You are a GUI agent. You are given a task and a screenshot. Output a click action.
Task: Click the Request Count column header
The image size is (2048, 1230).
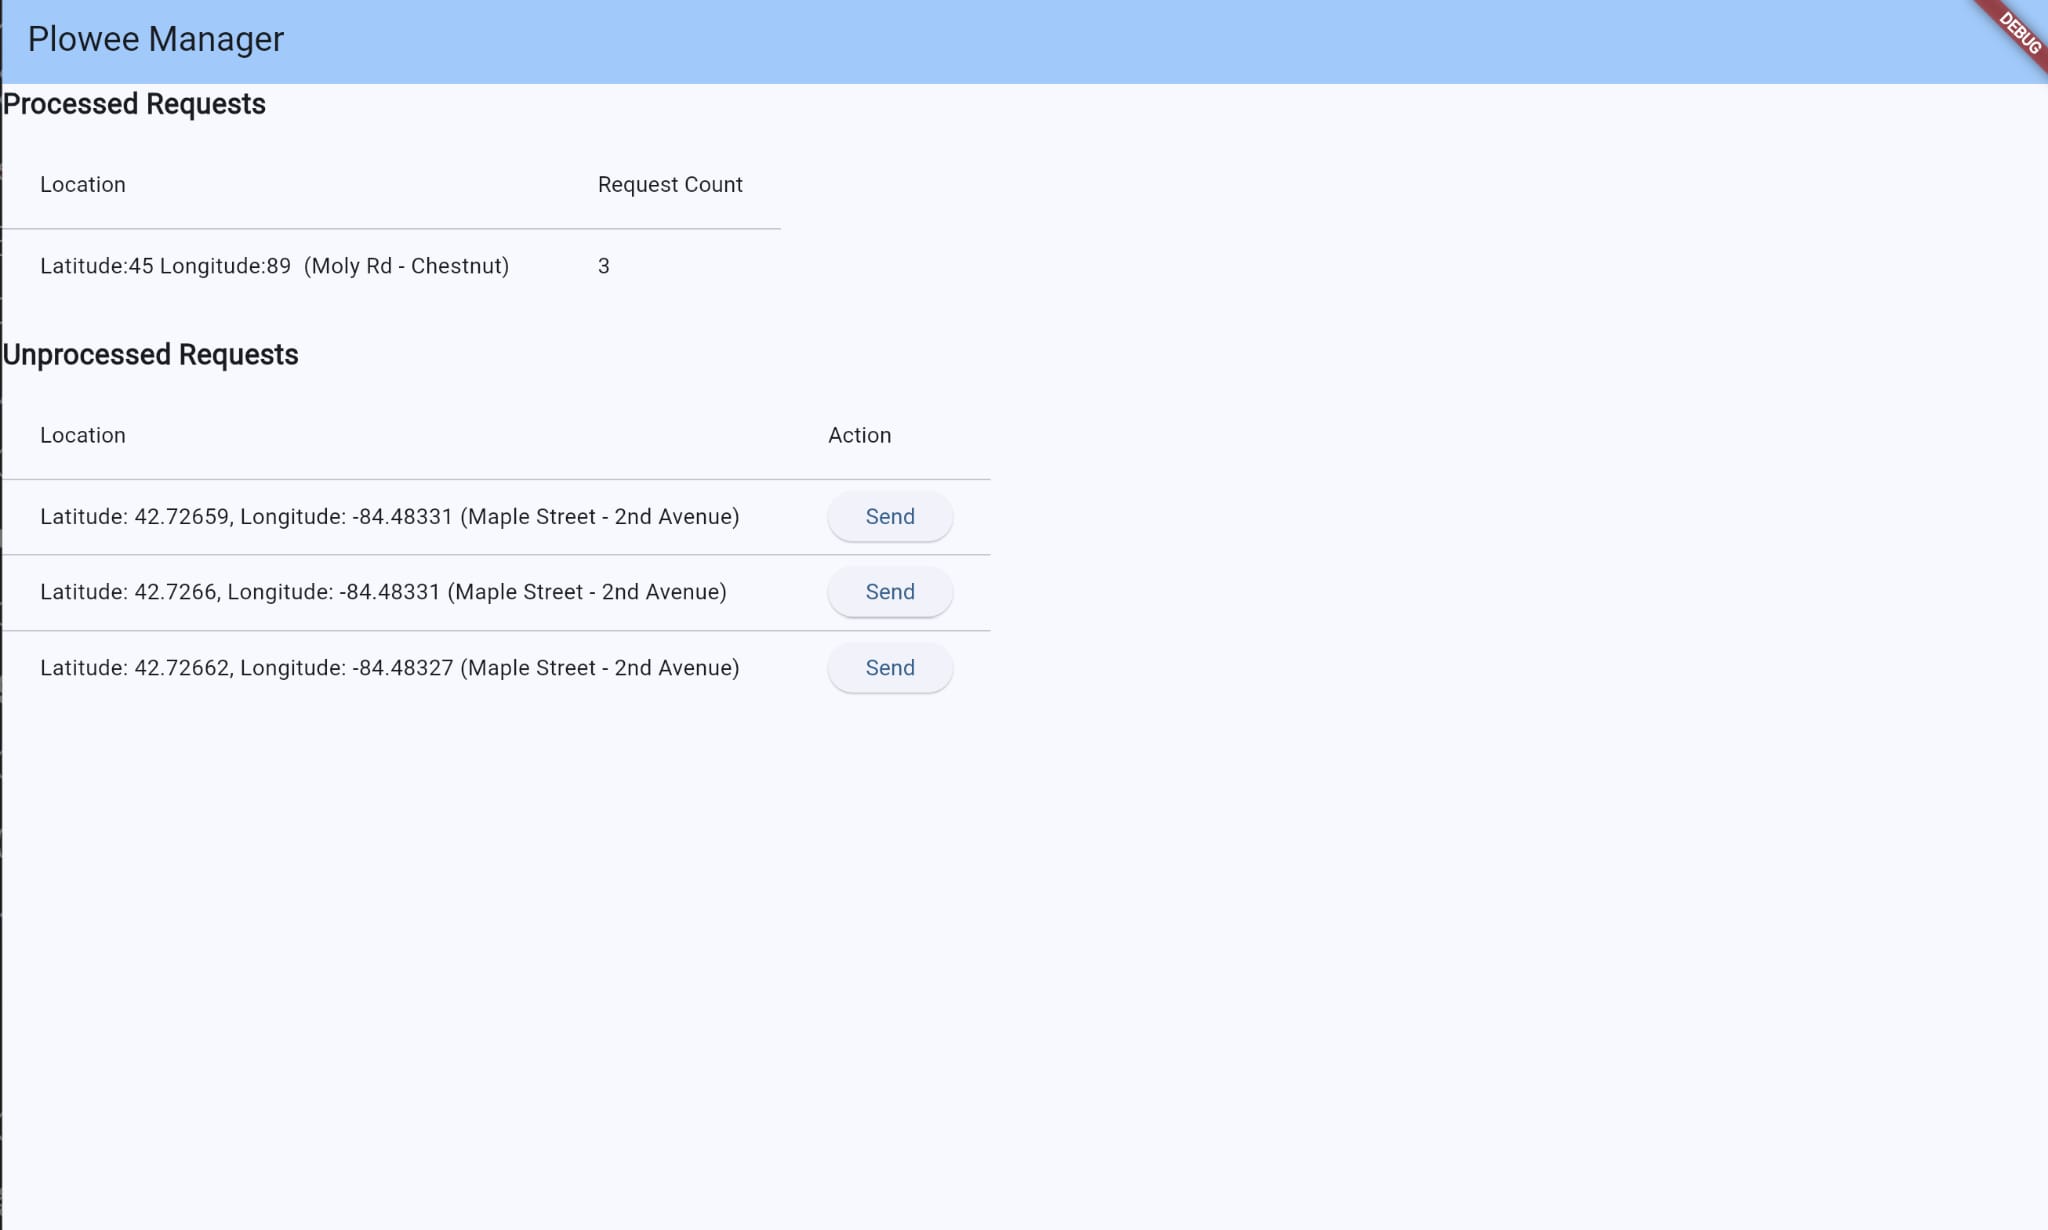point(670,185)
